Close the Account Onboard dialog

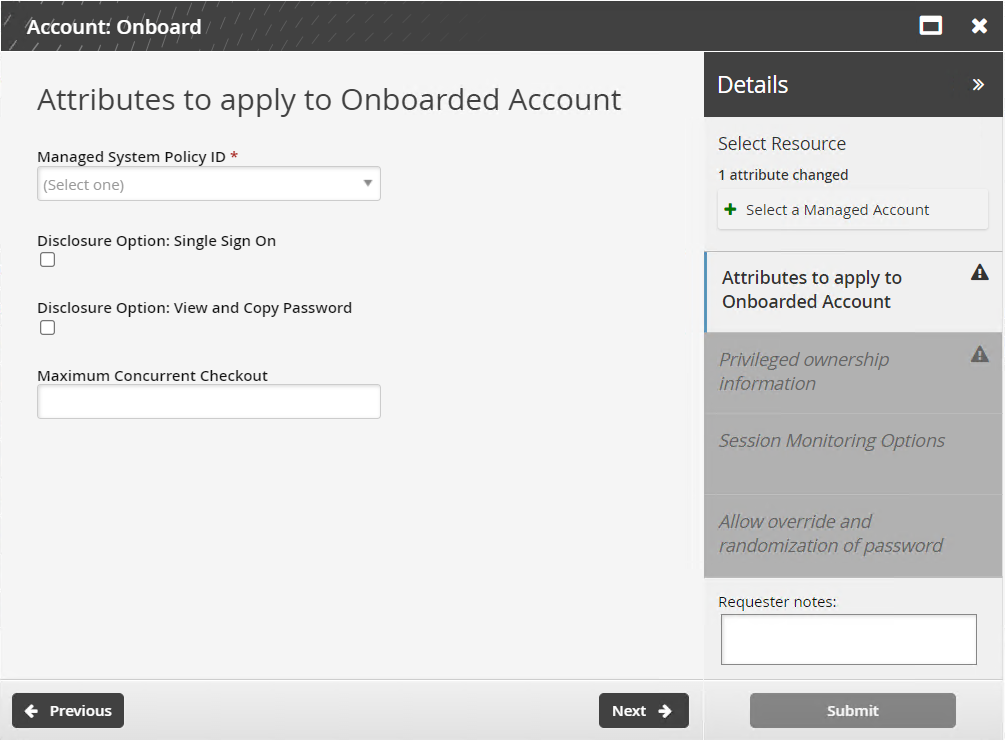coord(979,26)
